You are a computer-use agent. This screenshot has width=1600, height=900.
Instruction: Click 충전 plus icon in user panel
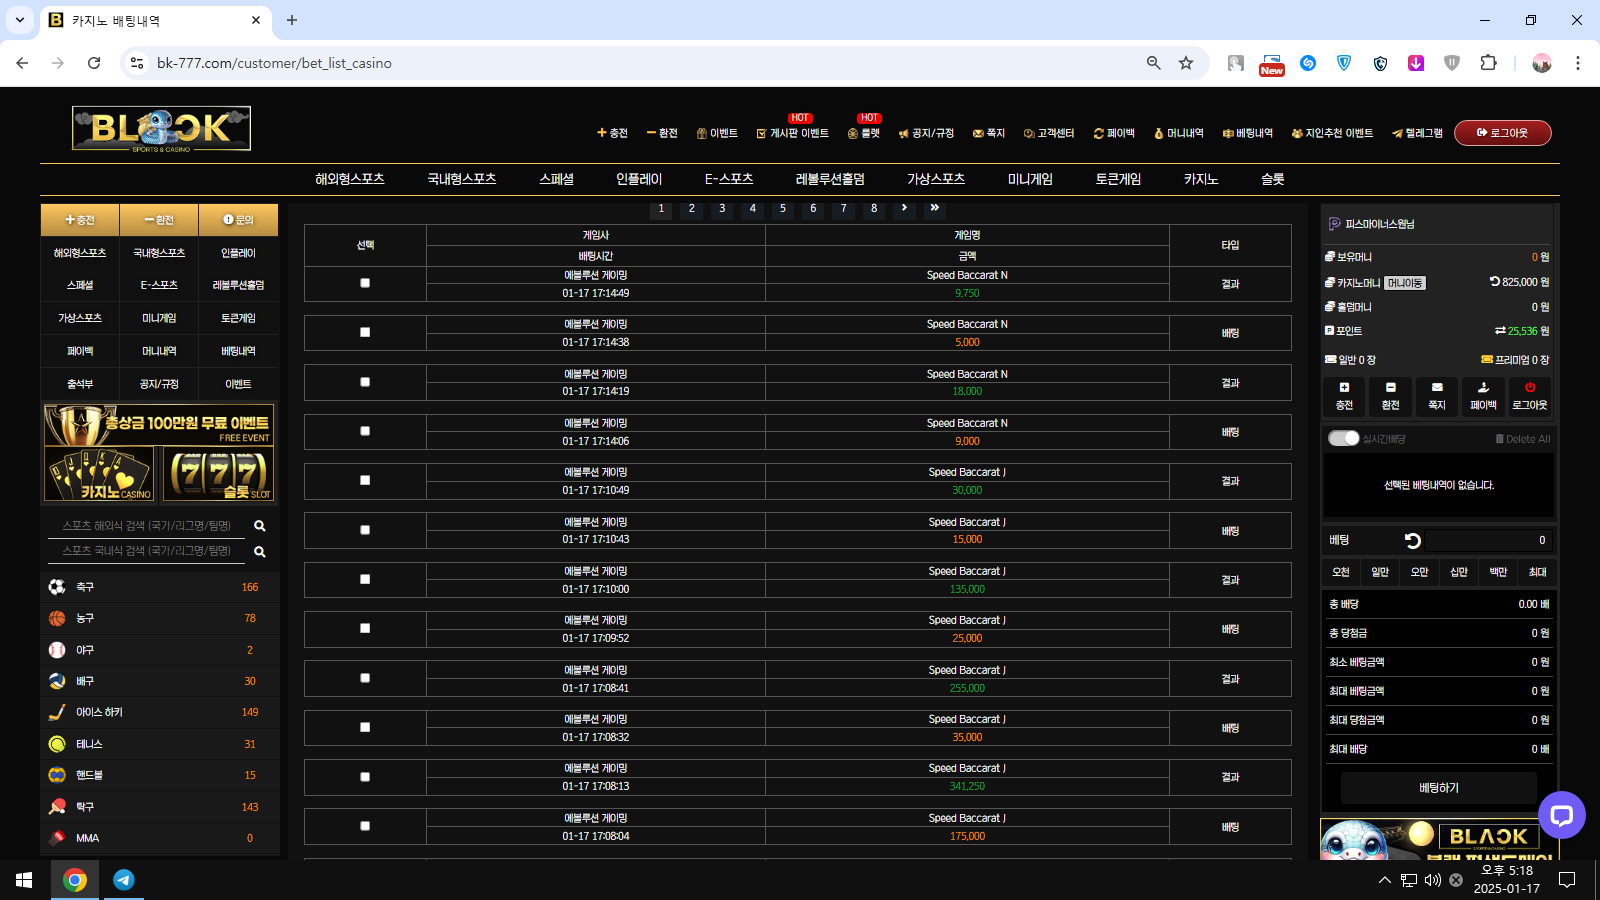pyautogui.click(x=1344, y=387)
